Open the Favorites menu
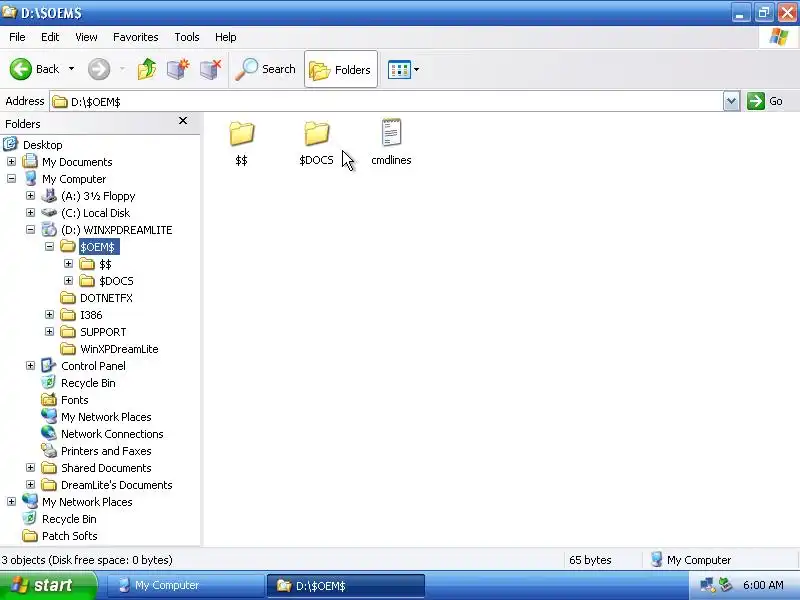 136,37
